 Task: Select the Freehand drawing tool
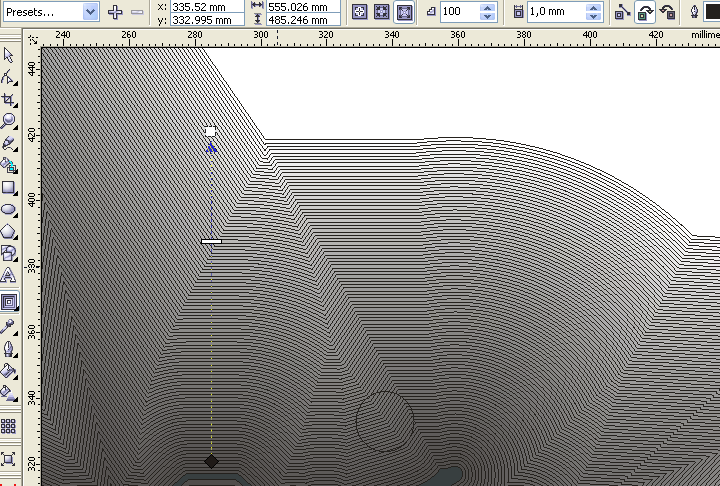coord(9,143)
